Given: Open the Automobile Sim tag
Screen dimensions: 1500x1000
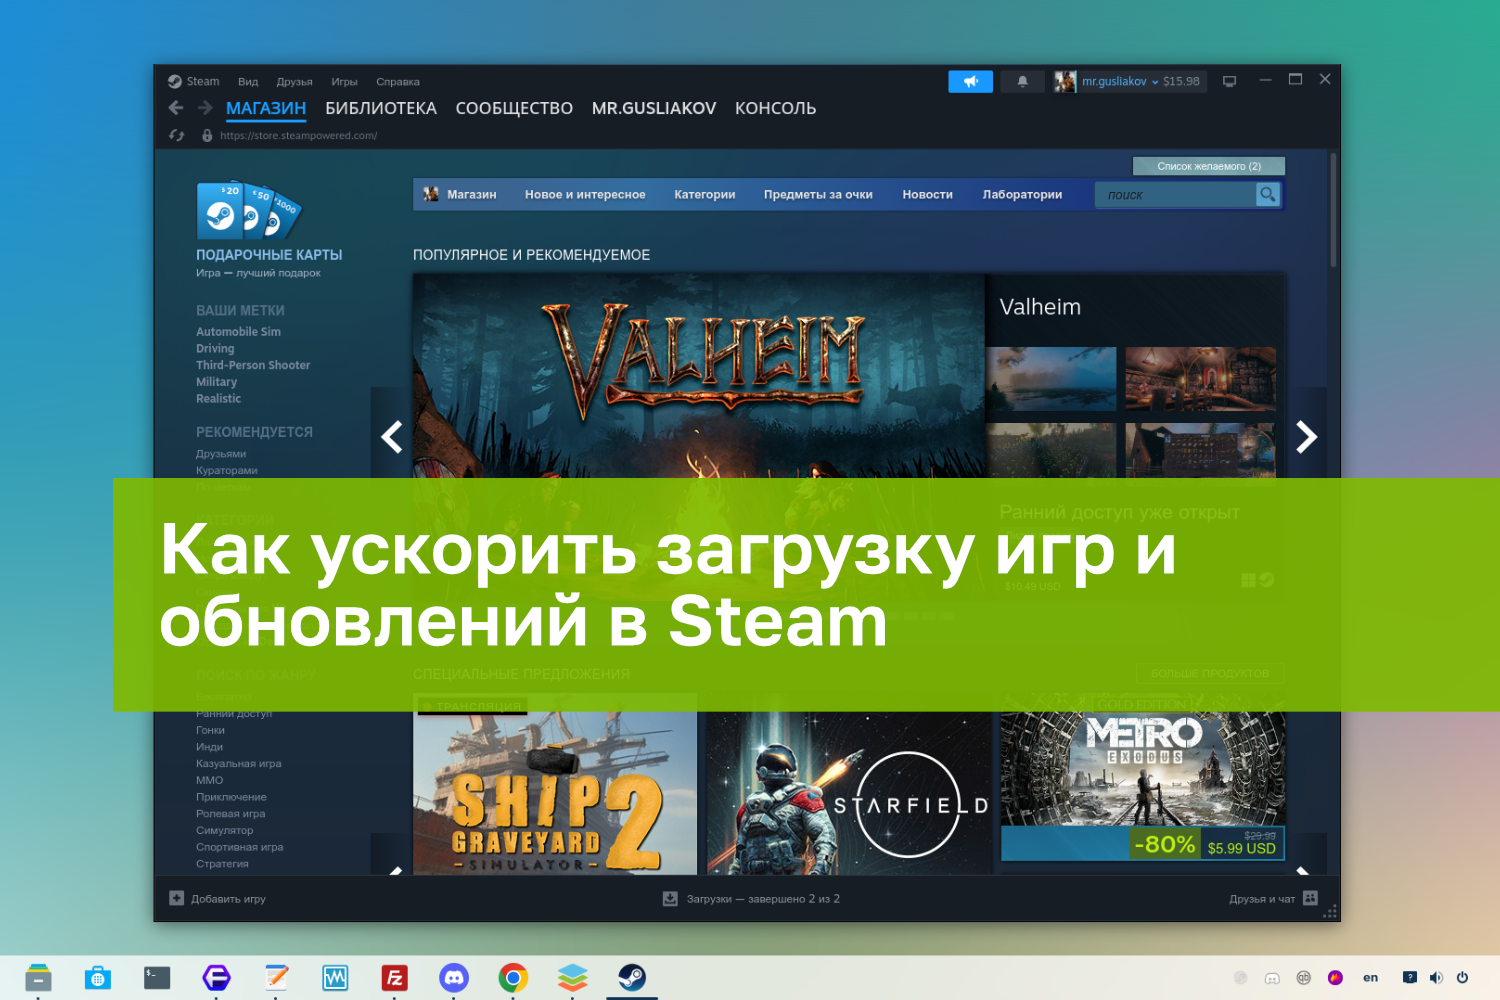Looking at the screenshot, I should pos(238,332).
